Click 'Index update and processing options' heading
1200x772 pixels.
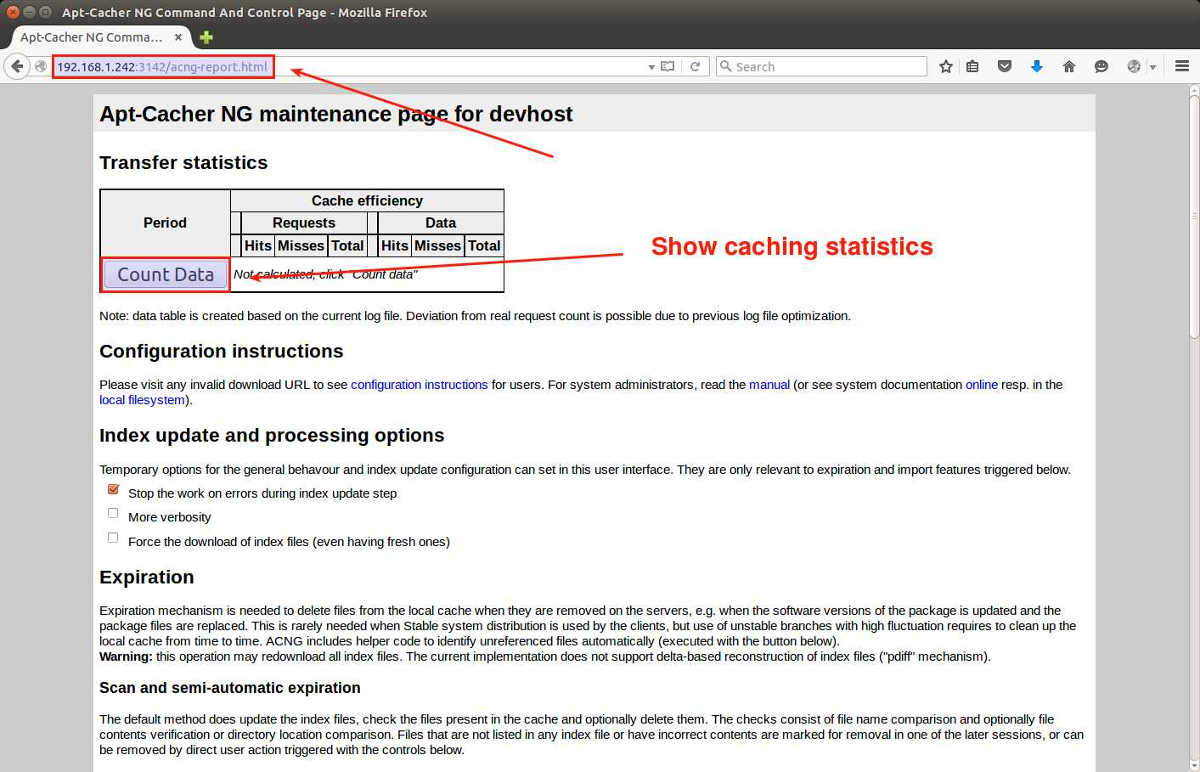pos(272,436)
